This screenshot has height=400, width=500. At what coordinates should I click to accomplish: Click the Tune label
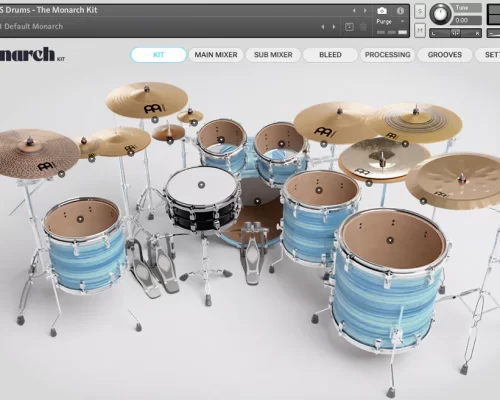462,8
